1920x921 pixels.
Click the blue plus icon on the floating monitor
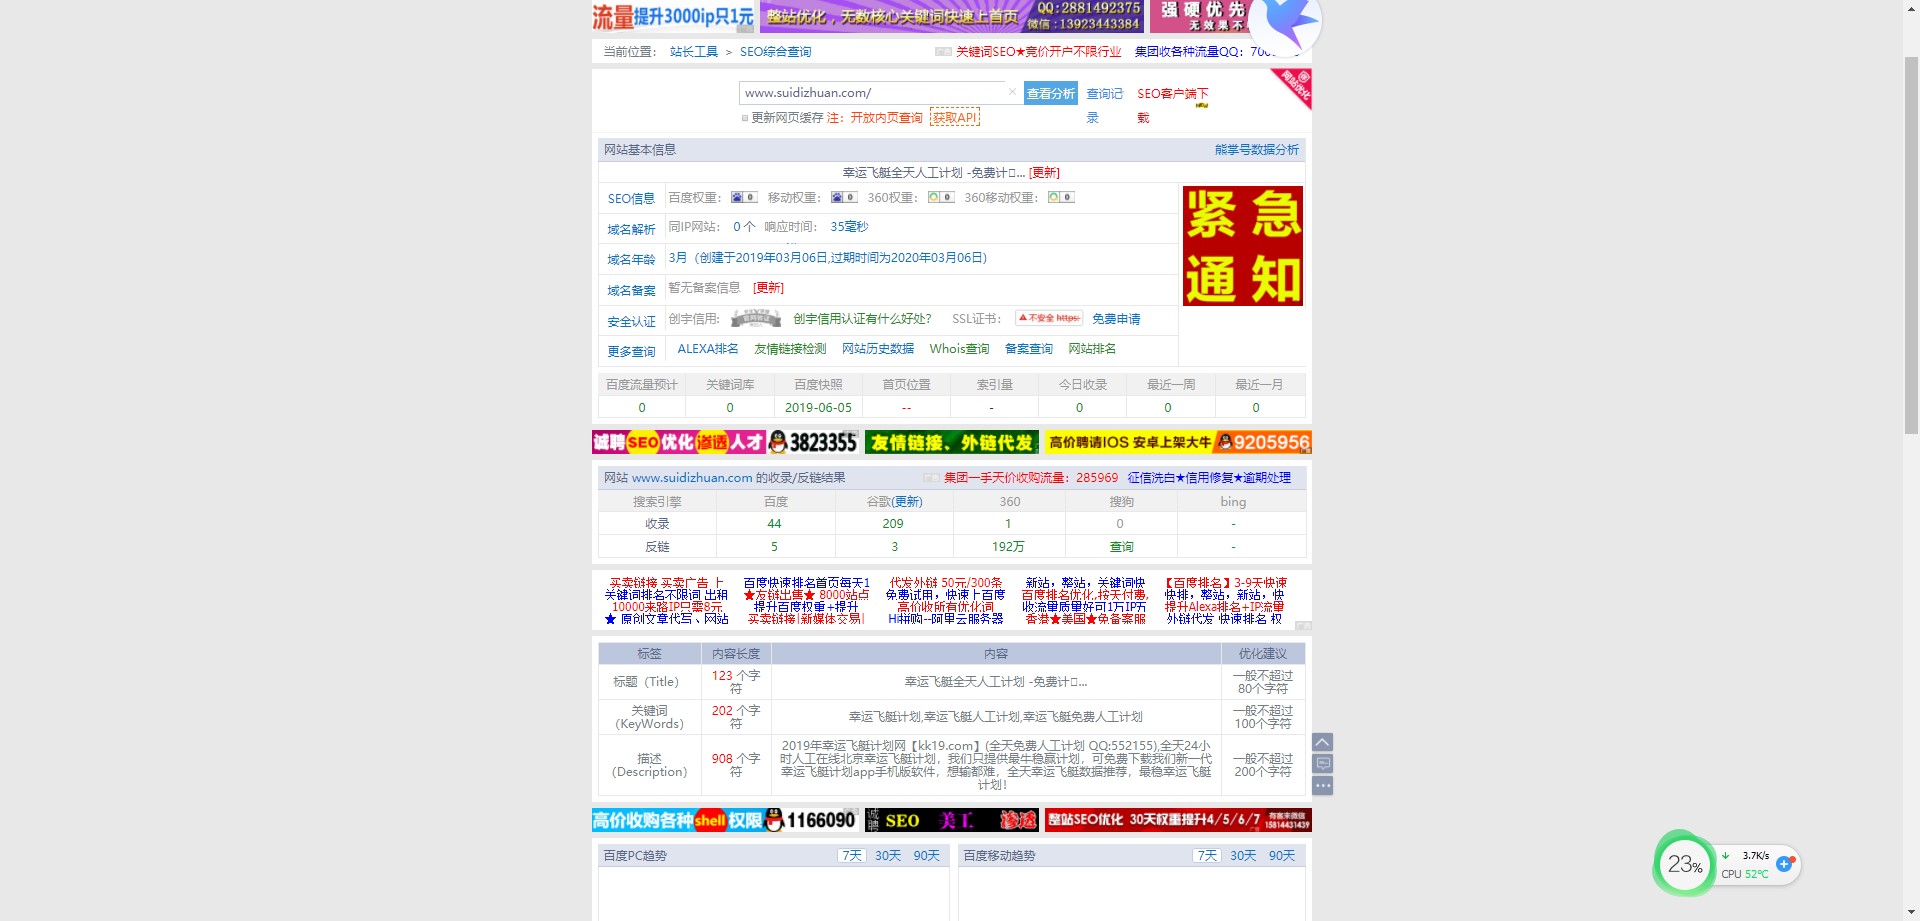point(1785,863)
